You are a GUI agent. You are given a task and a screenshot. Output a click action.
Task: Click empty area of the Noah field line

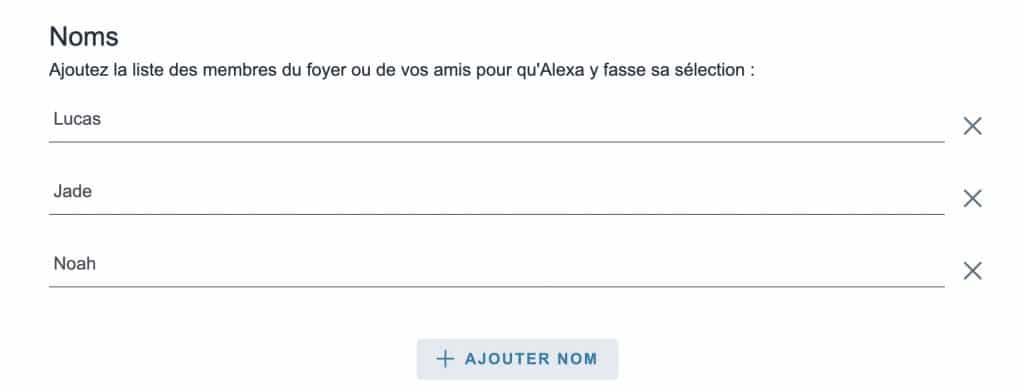522,267
